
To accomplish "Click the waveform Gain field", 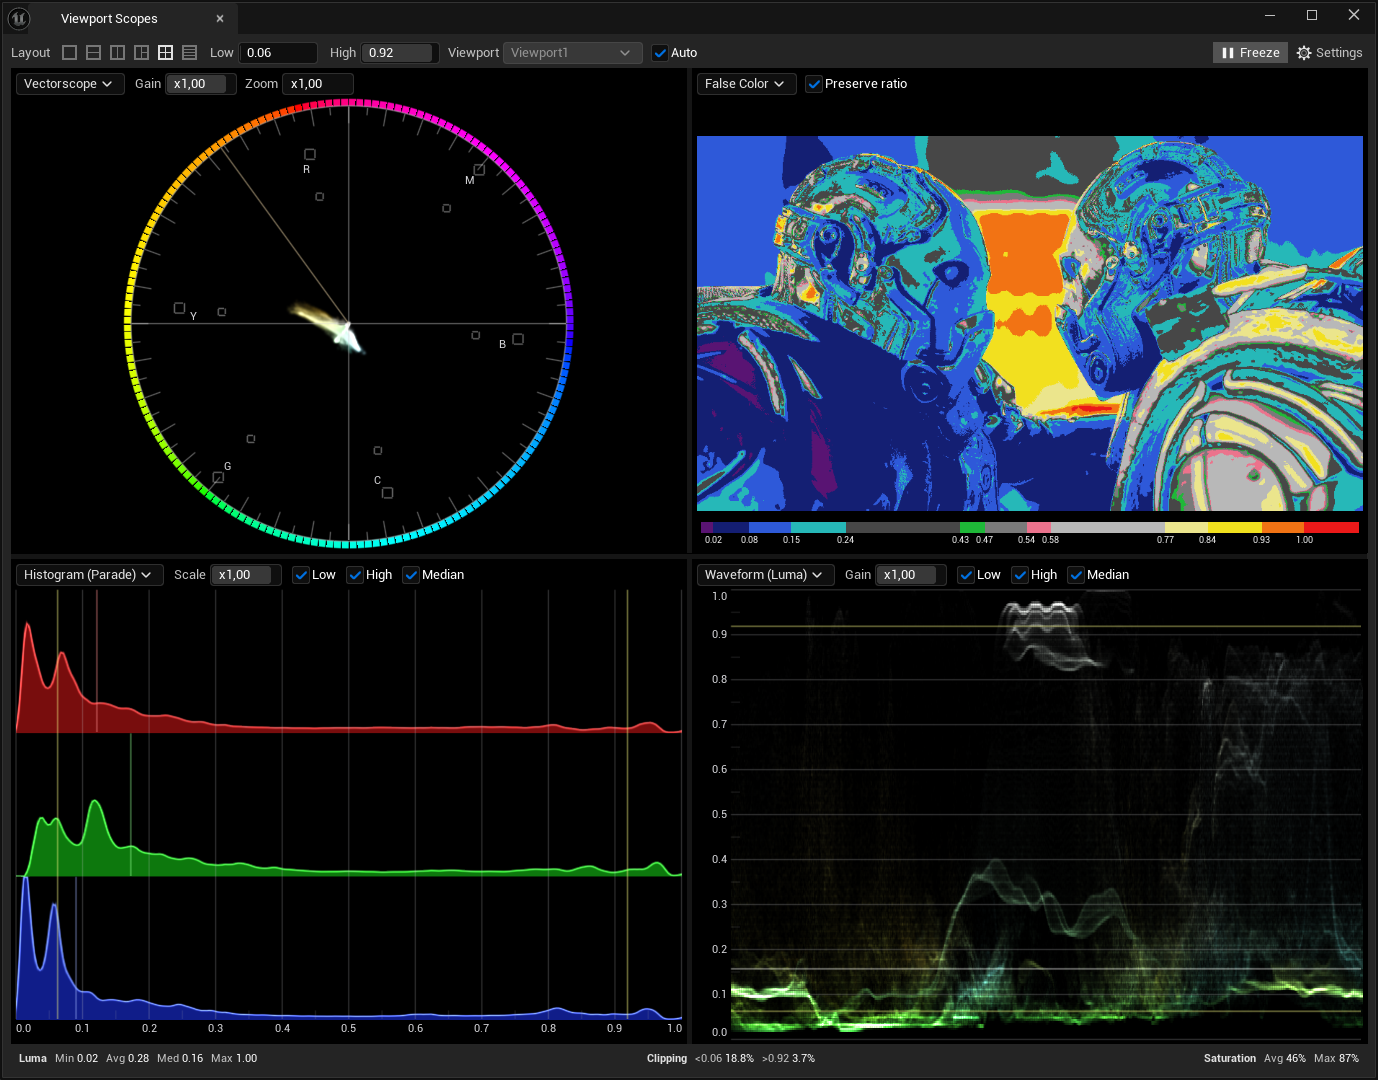I will pyautogui.click(x=911, y=575).
